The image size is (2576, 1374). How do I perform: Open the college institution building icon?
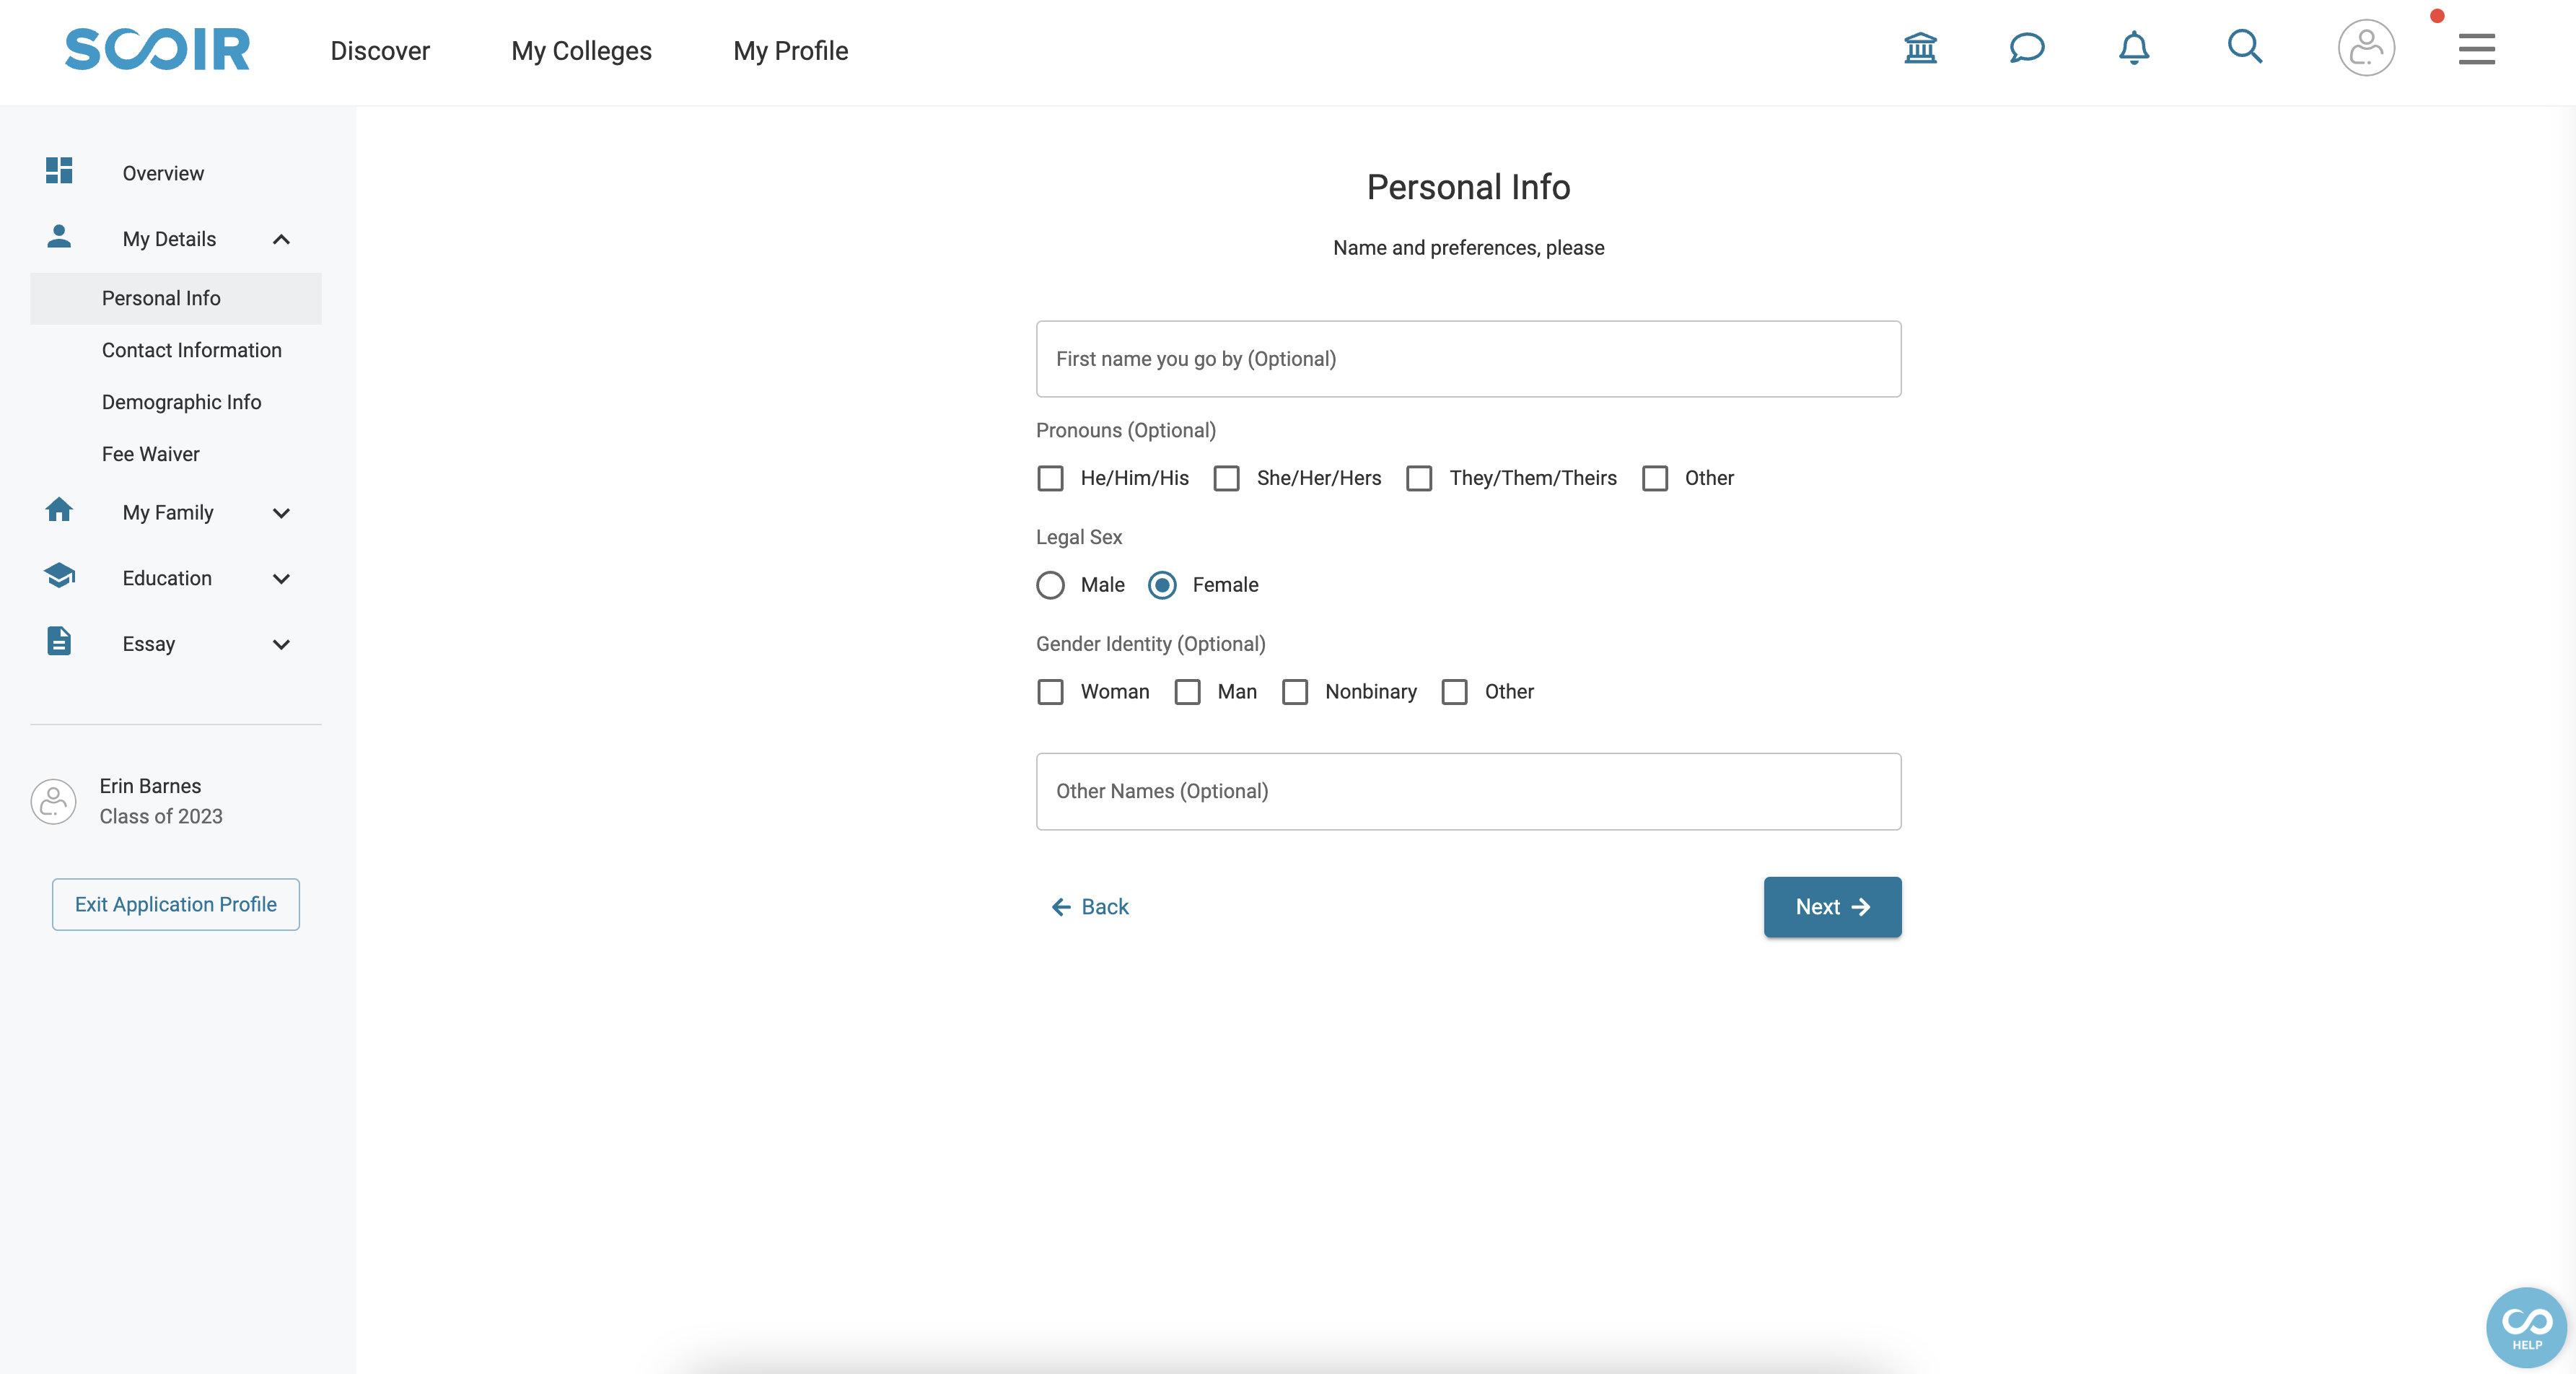point(1920,47)
